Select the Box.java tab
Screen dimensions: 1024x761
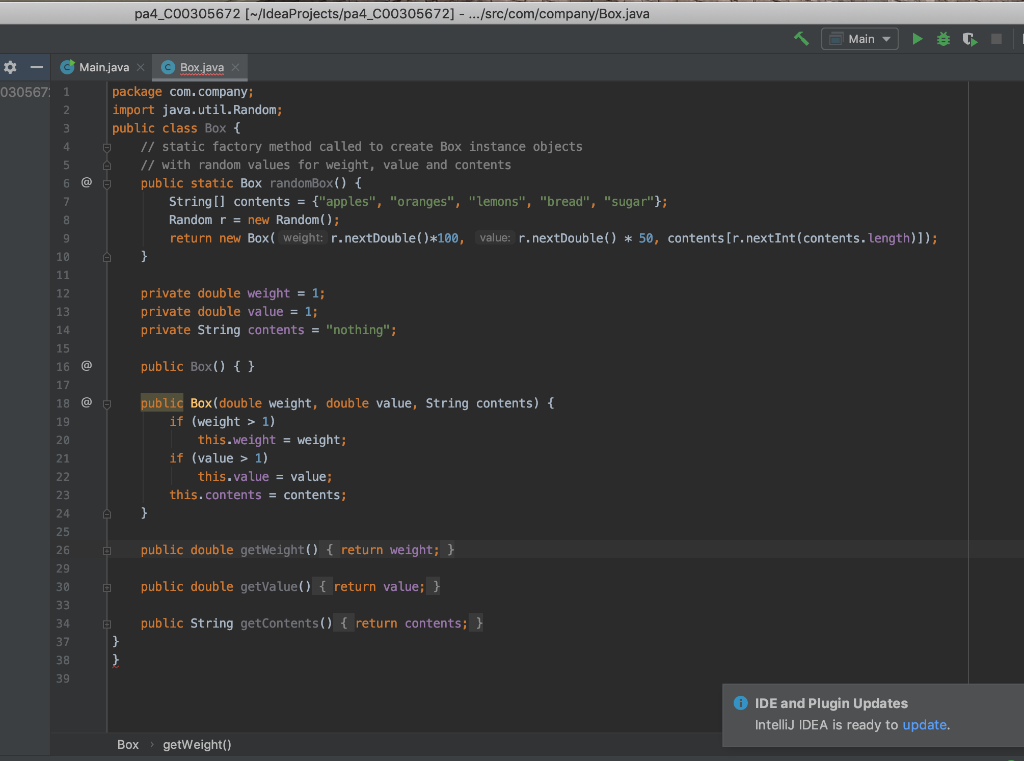202,67
